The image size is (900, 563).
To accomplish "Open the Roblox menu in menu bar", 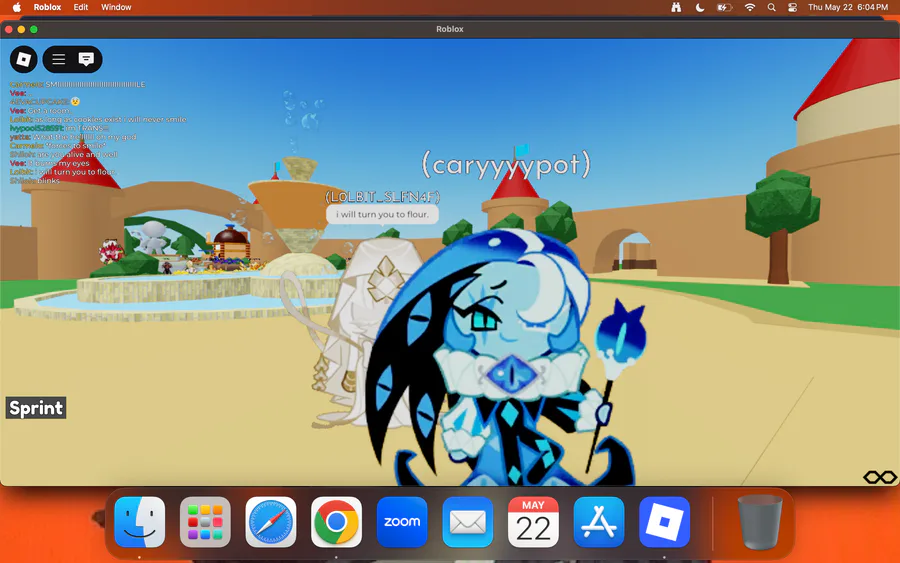I will (x=47, y=7).
